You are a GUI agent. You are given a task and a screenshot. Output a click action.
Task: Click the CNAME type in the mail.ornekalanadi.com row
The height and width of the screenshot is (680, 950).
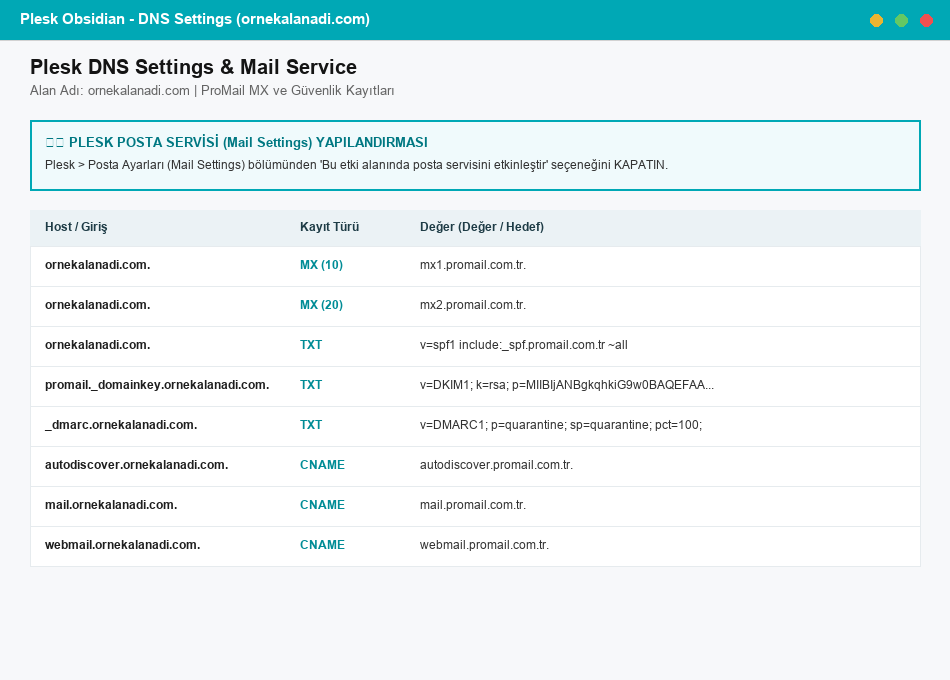click(322, 505)
